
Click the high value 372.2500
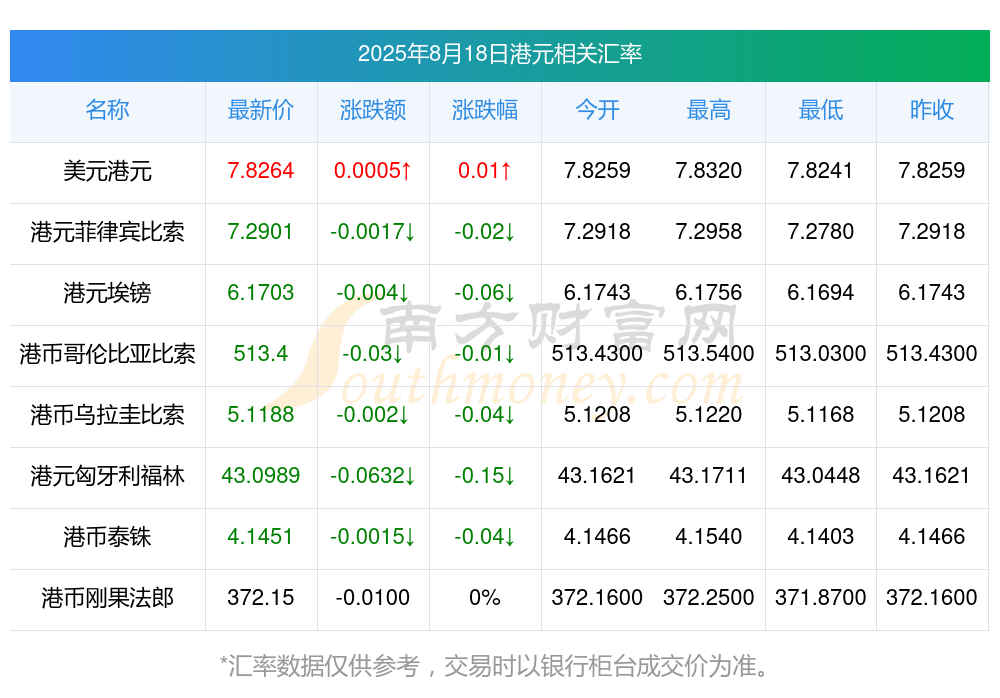709,597
